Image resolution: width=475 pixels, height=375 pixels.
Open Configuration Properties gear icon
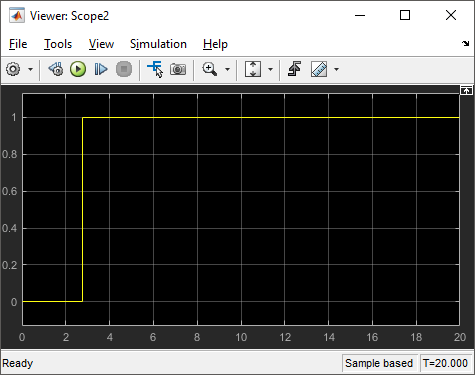pos(13,69)
